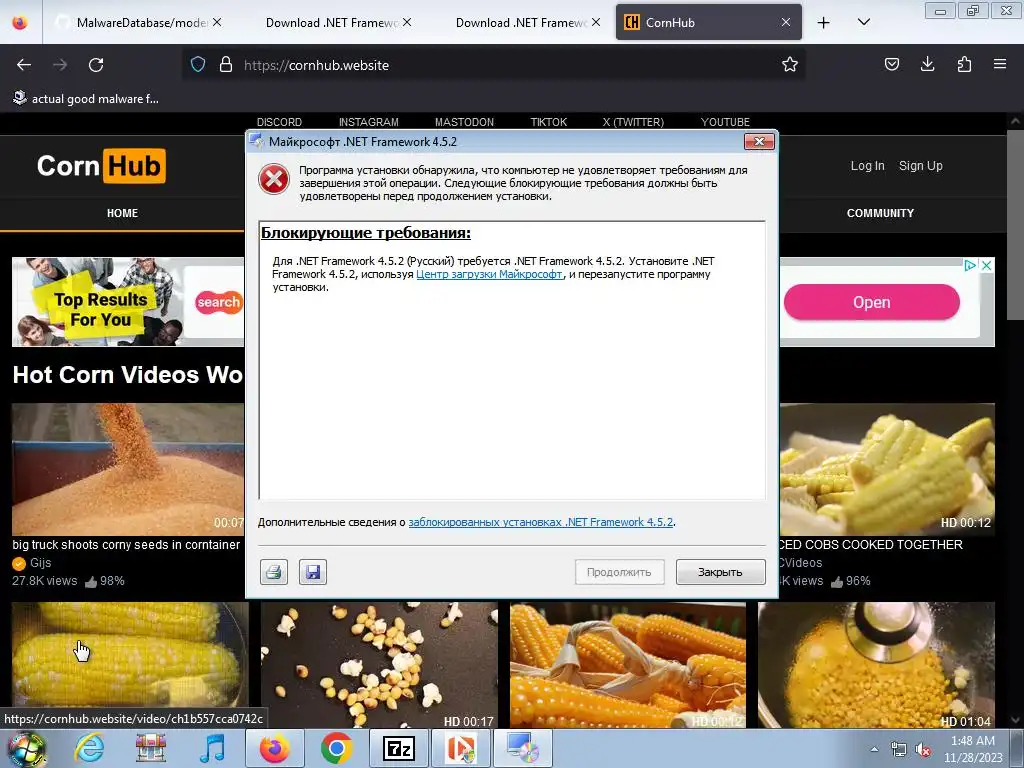1024x768 pixels.
Task: Open the Firefox hamburger application menu
Action: pyautogui.click(x=1000, y=64)
